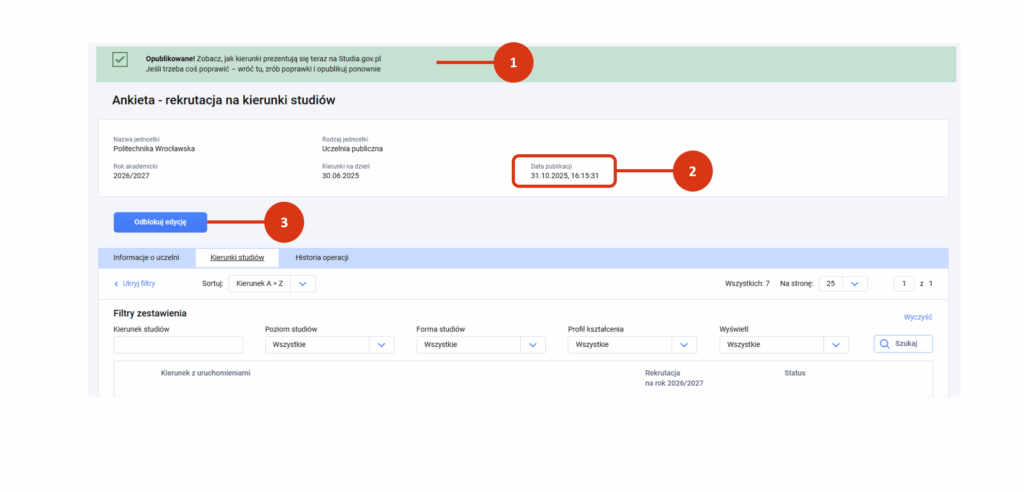The width and height of the screenshot is (1024, 492).
Task: Click the current page number field
Action: 904,284
